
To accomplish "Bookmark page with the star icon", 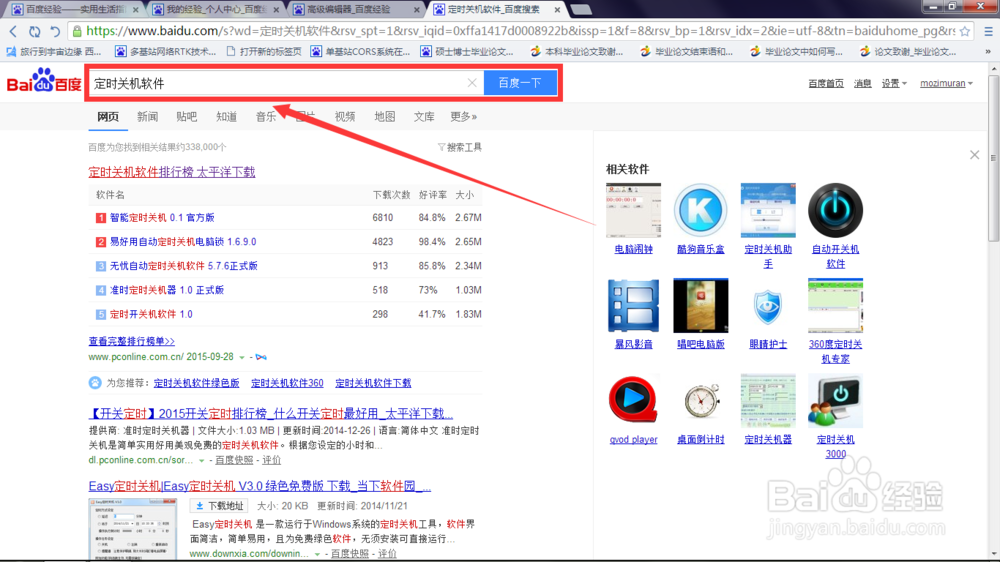I will coord(965,31).
